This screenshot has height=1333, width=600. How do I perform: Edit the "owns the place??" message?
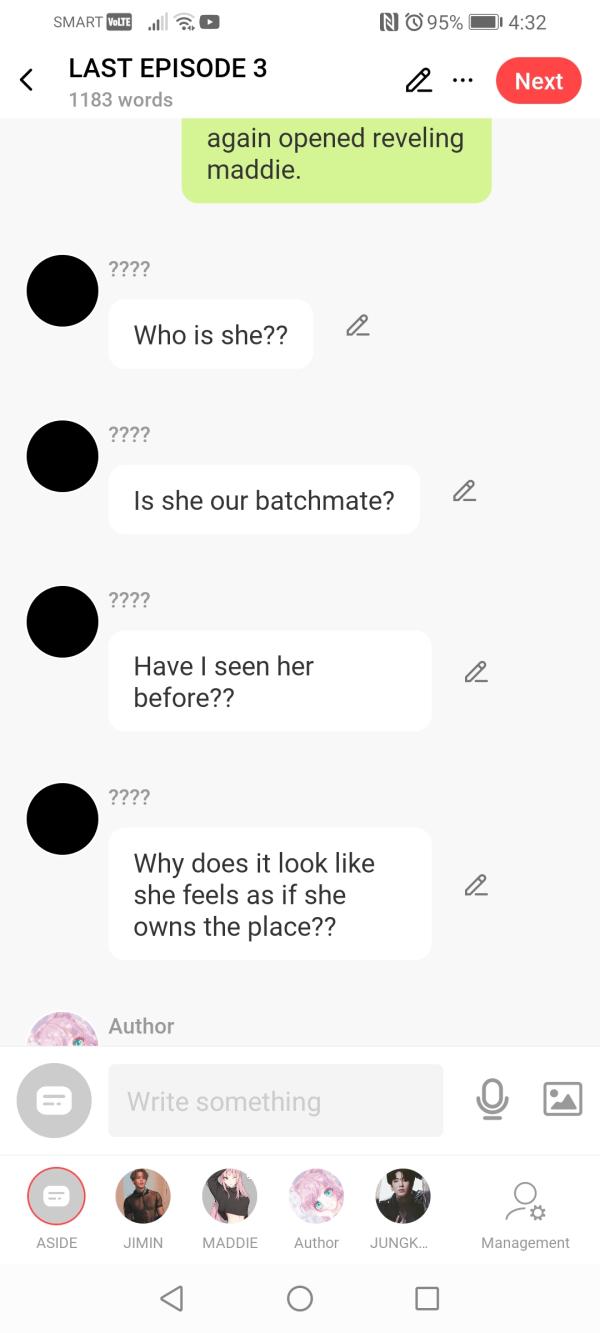[x=476, y=885]
